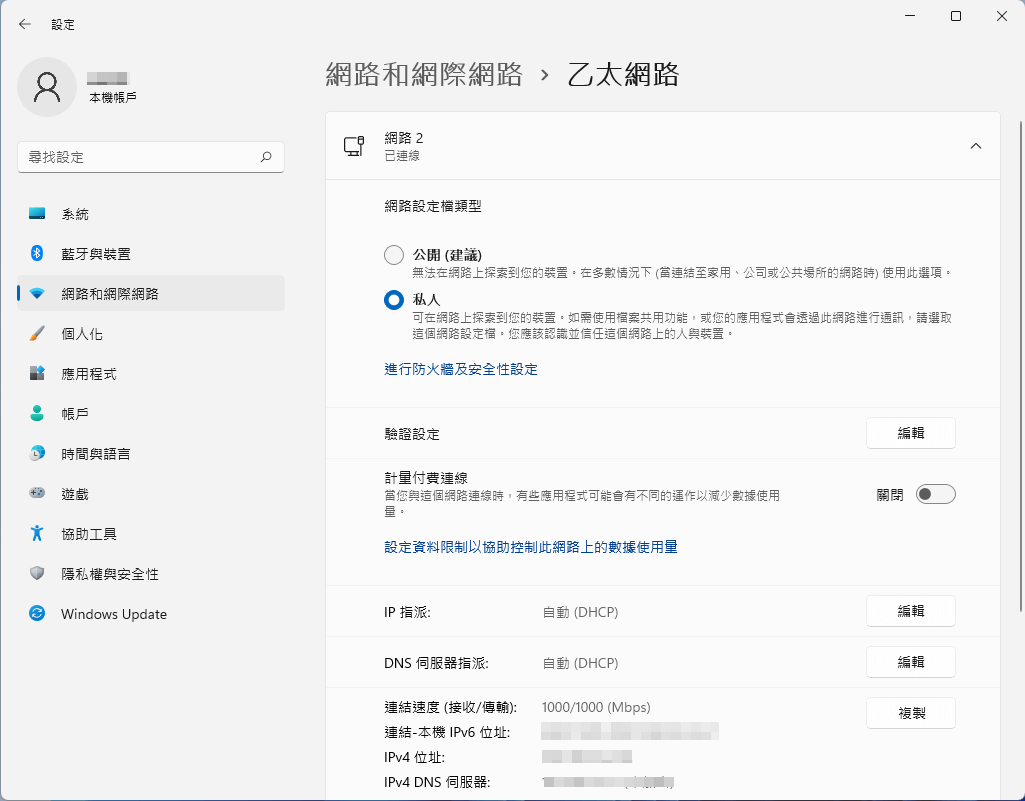Open 隱私權與安全性 in the sidebar
Image resolution: width=1025 pixels, height=801 pixels.
pos(109,574)
